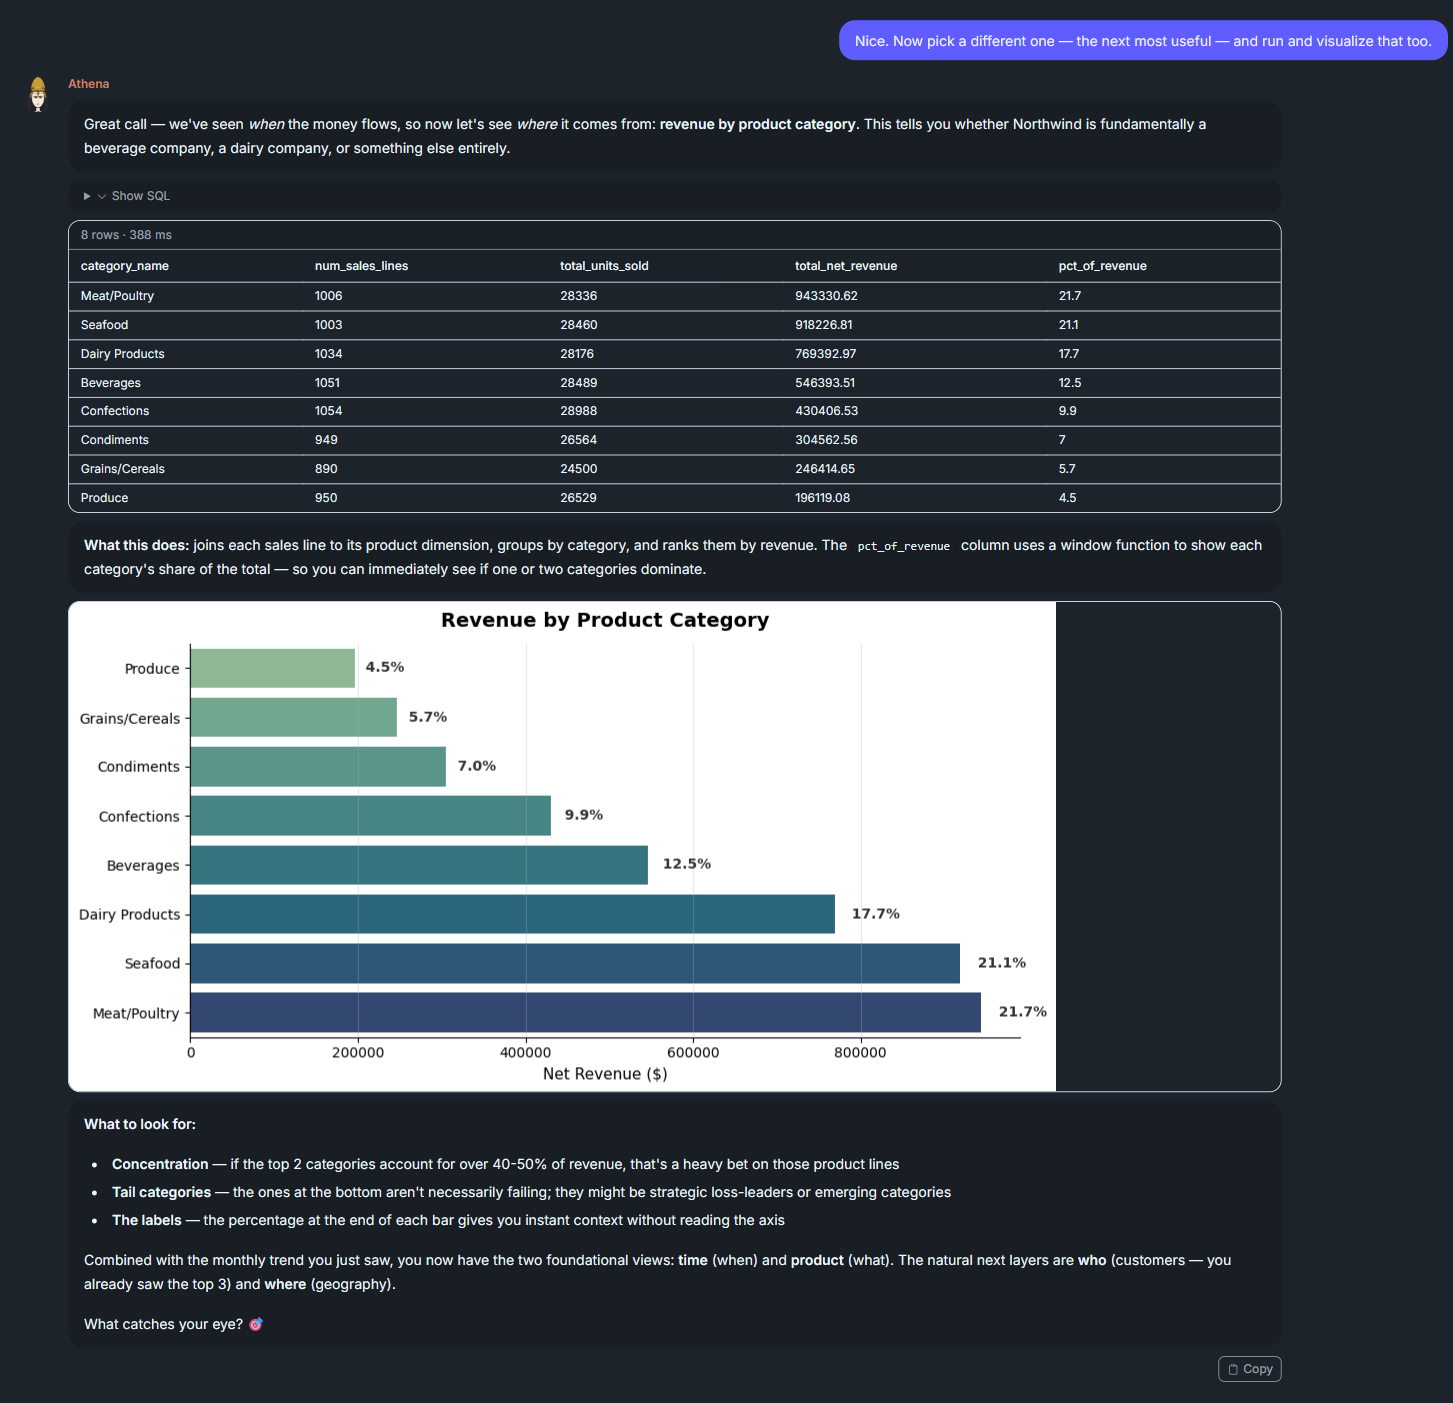
Task: Click the category_name column header
Action: point(125,266)
